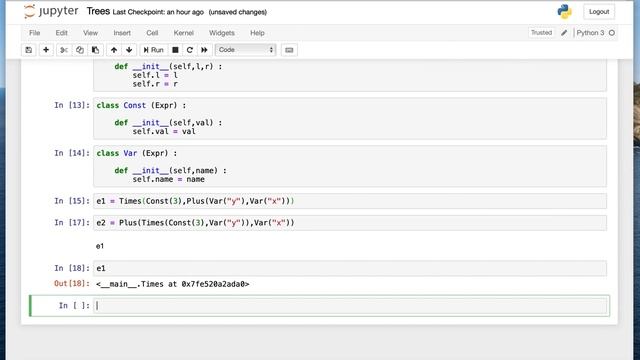Screen dimensions: 640x360
Task: Restart the kernel
Action: click(x=190, y=50)
